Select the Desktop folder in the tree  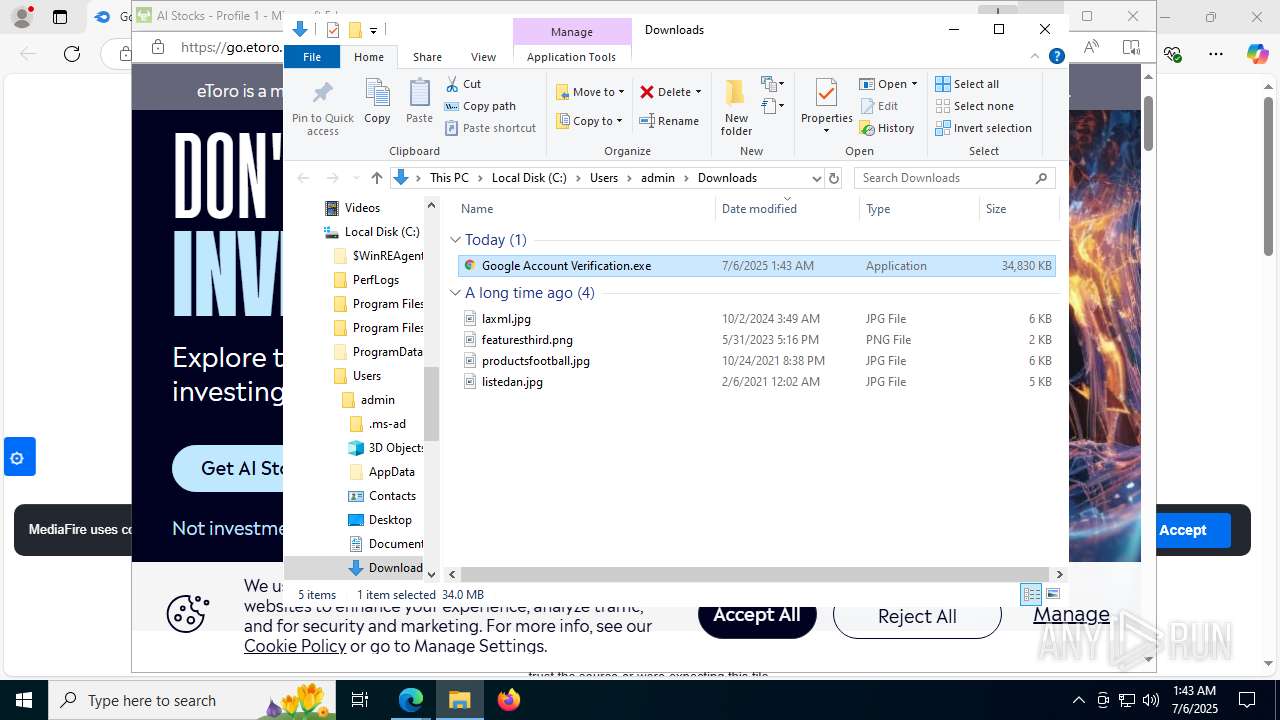click(390, 520)
